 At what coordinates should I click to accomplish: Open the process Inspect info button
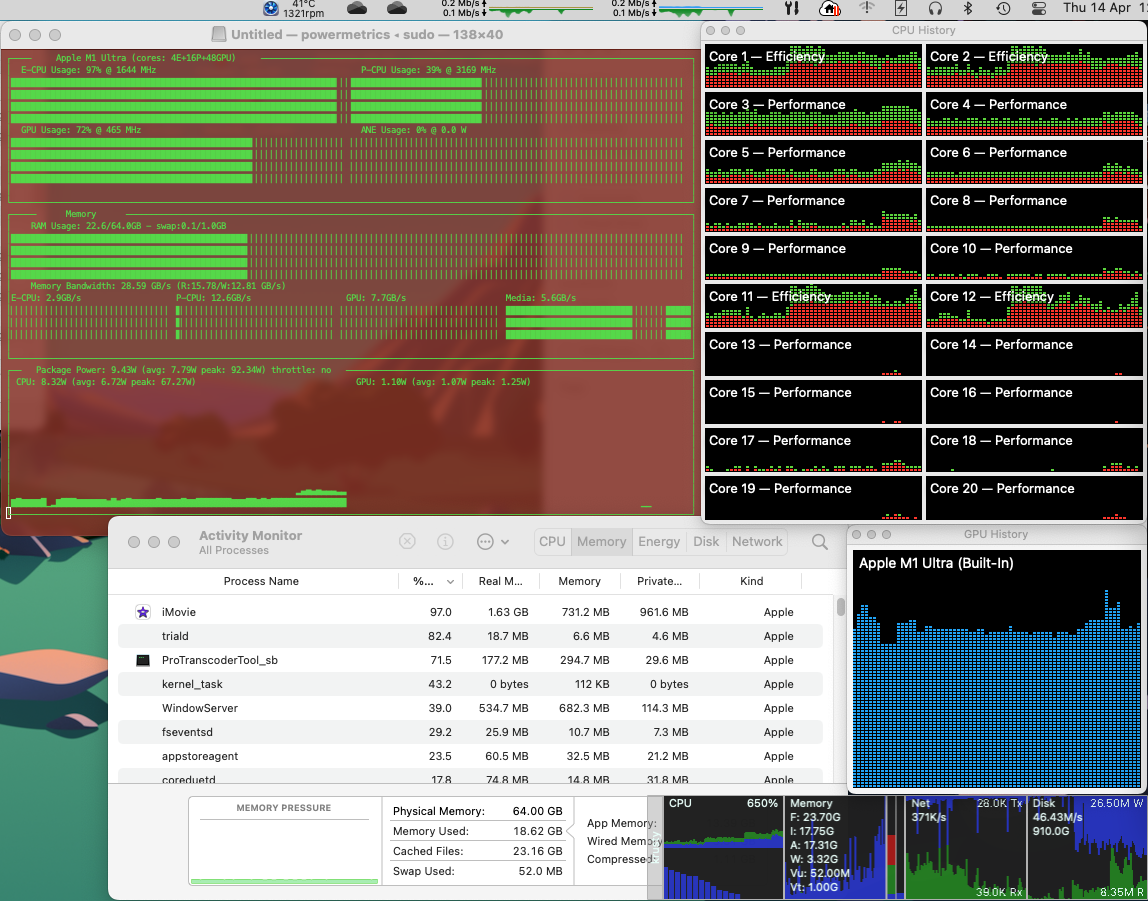[x=445, y=541]
